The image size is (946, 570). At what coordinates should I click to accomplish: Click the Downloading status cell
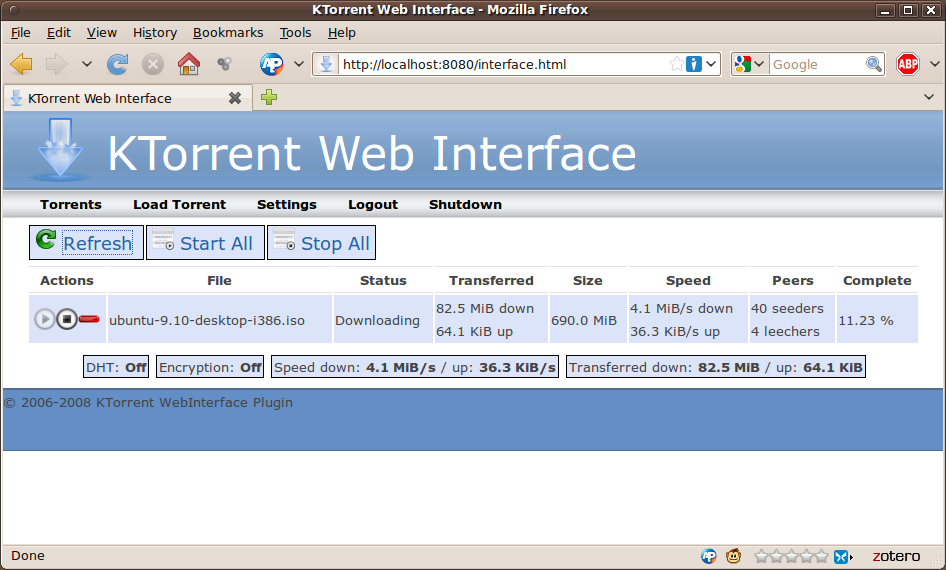point(383,319)
